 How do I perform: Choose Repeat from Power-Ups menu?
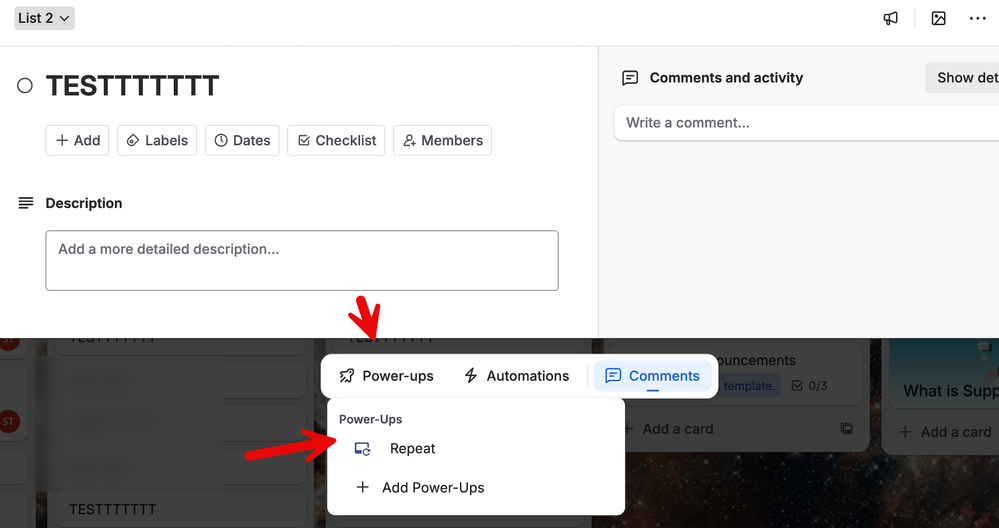pyautogui.click(x=475, y=448)
